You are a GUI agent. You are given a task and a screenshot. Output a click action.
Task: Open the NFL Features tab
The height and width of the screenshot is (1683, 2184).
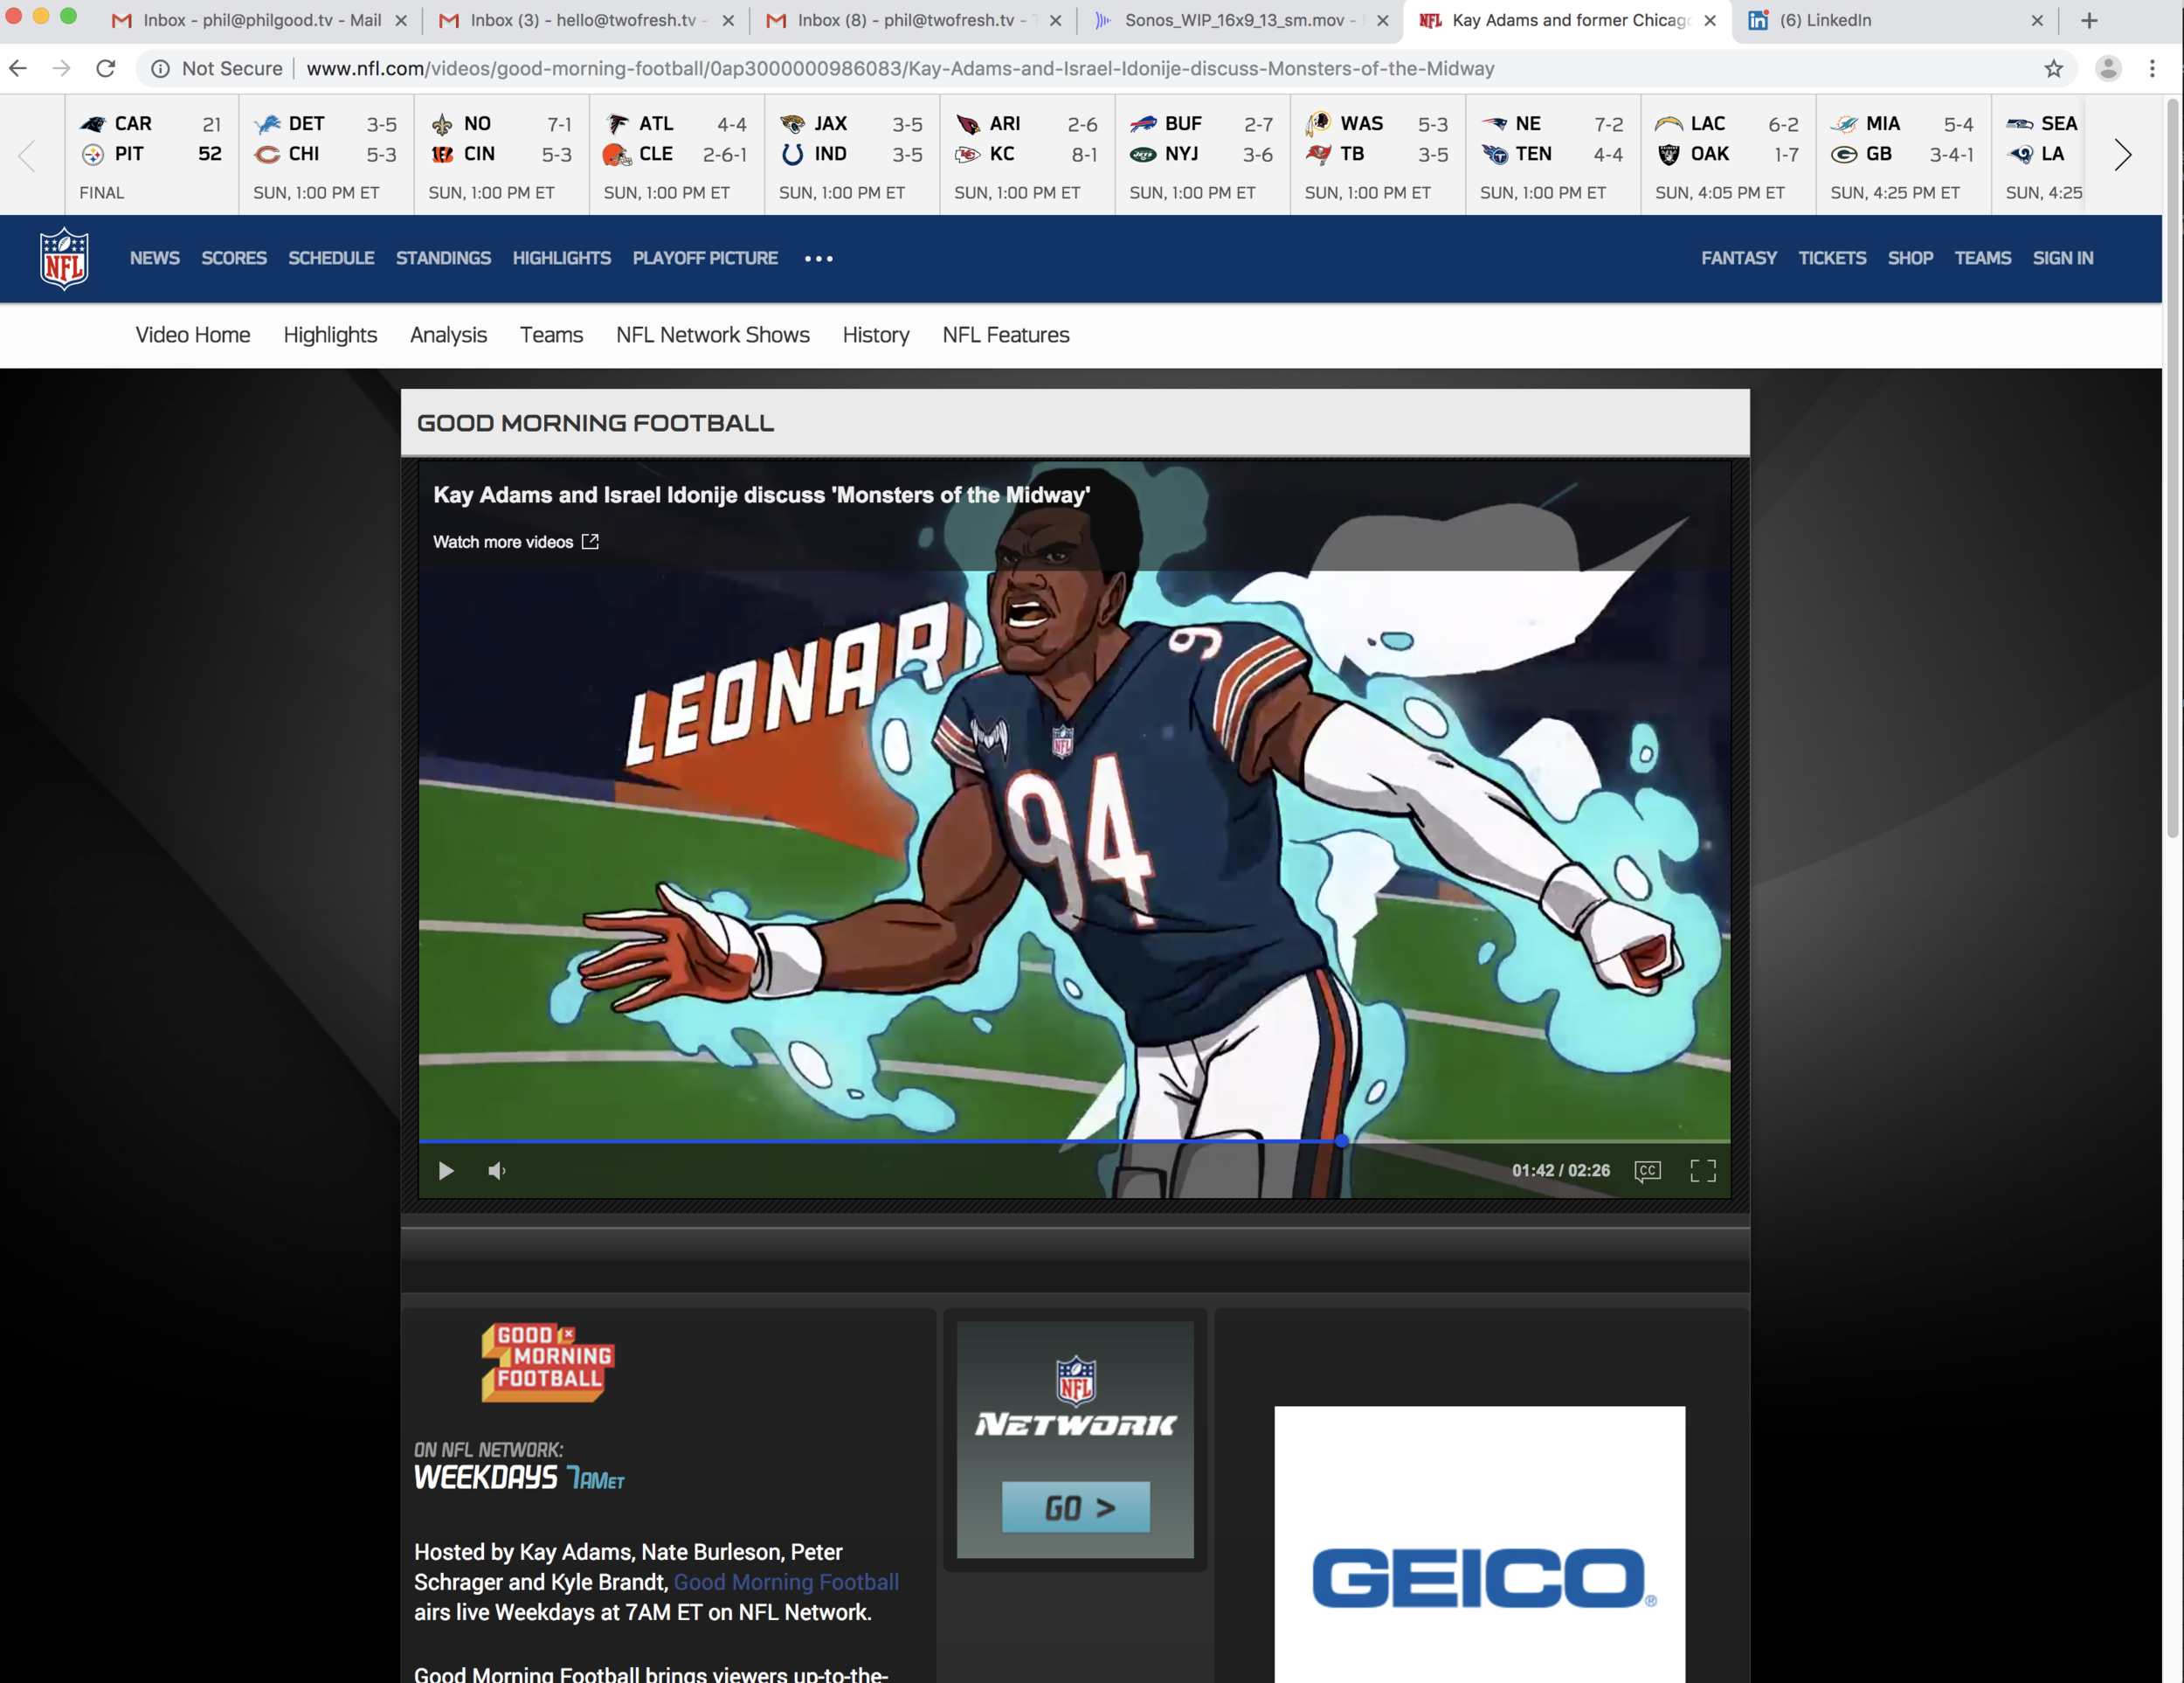[x=1006, y=335]
